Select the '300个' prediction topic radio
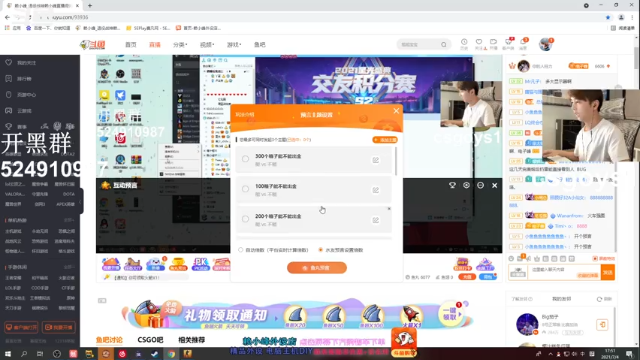Screen dimensions: 640x360 tap(245, 159)
